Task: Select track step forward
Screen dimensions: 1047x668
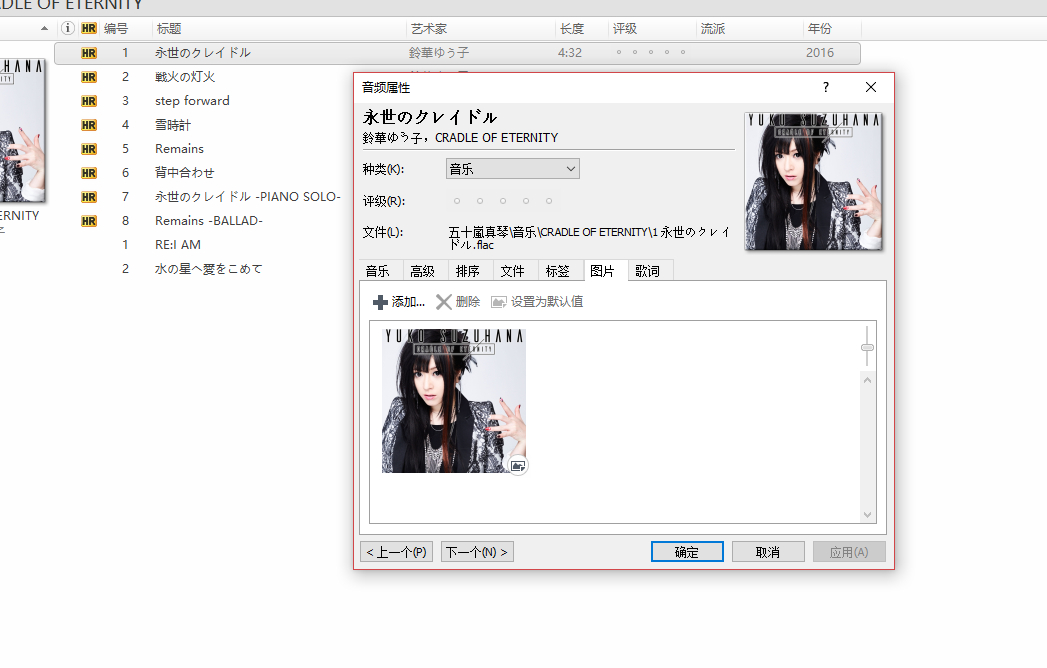Action: (192, 101)
